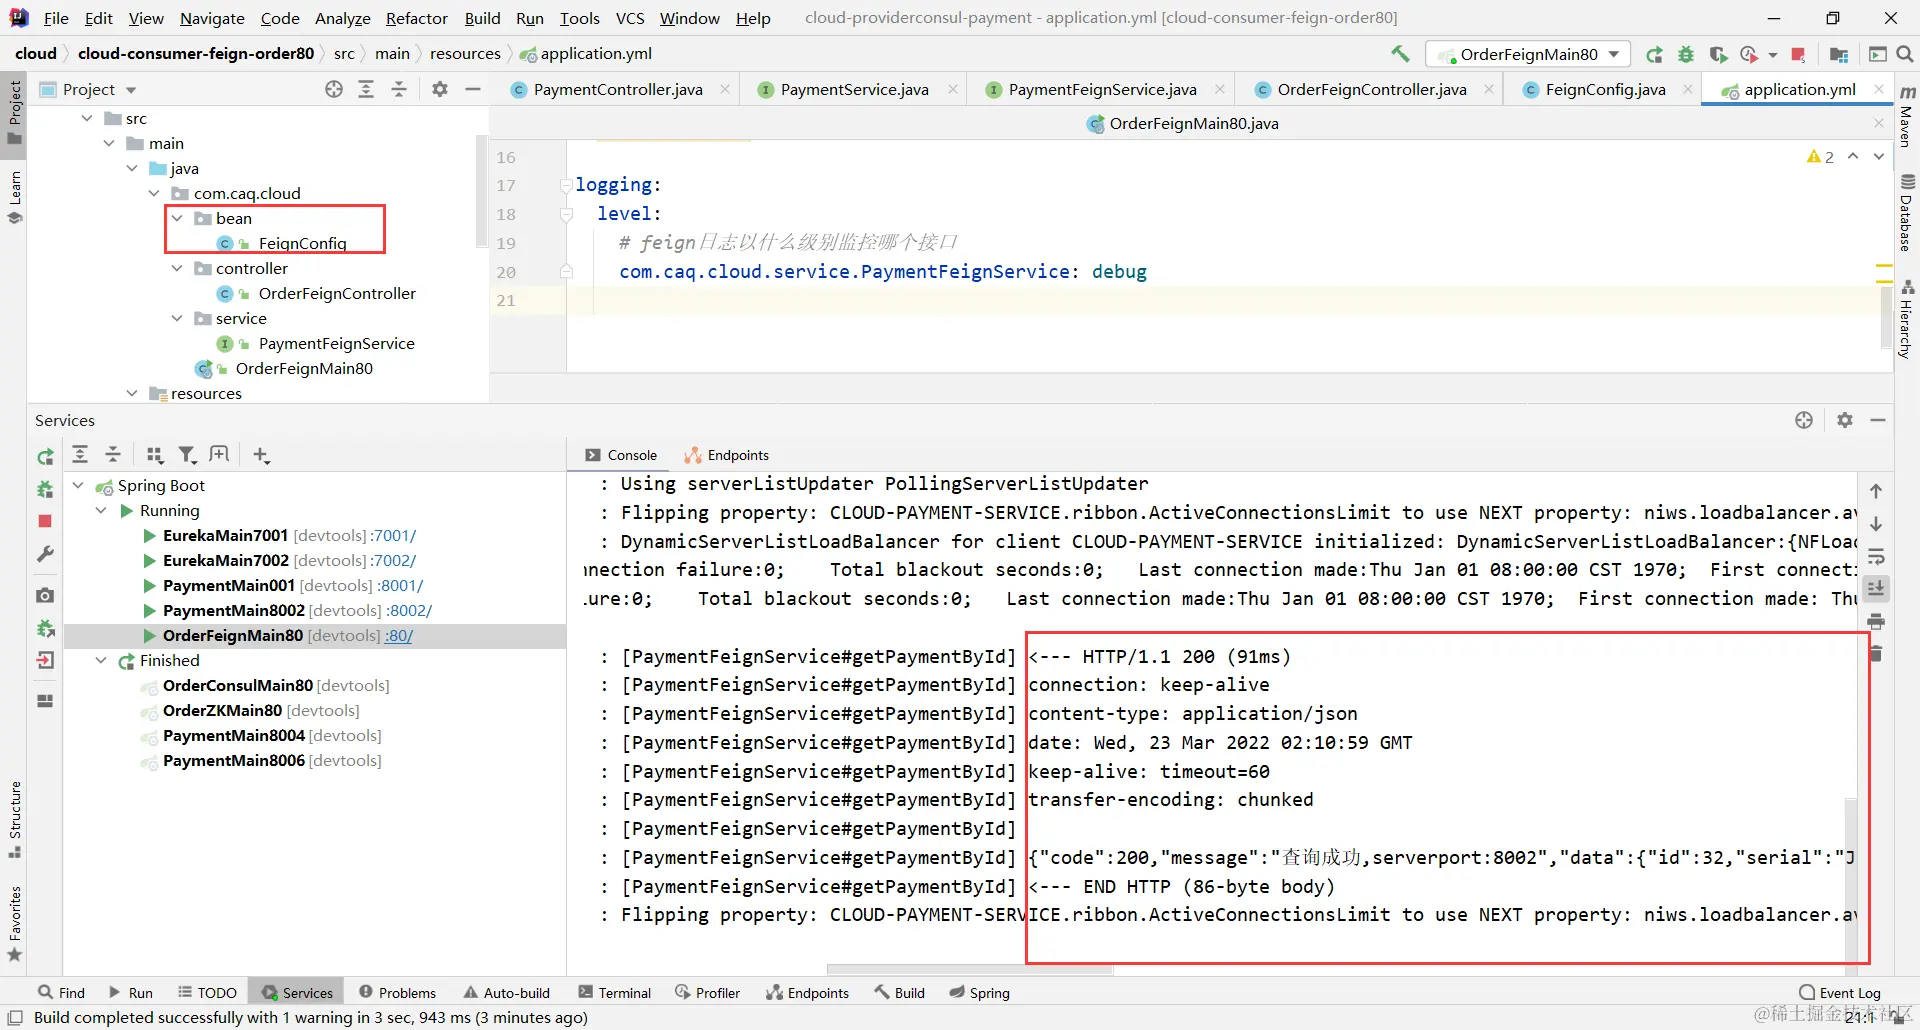Collapse all in Services toolbar

[x=113, y=455]
